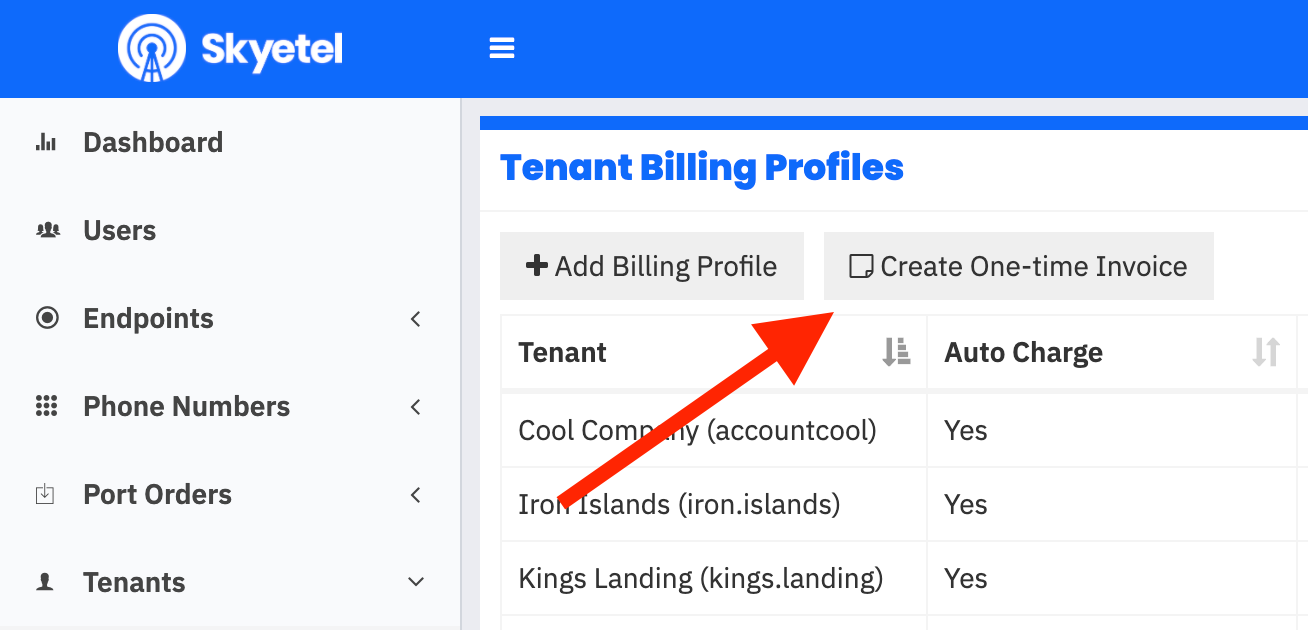Image resolution: width=1308 pixels, height=630 pixels.
Task: Click the Endpoints circle icon
Action: [x=47, y=318]
